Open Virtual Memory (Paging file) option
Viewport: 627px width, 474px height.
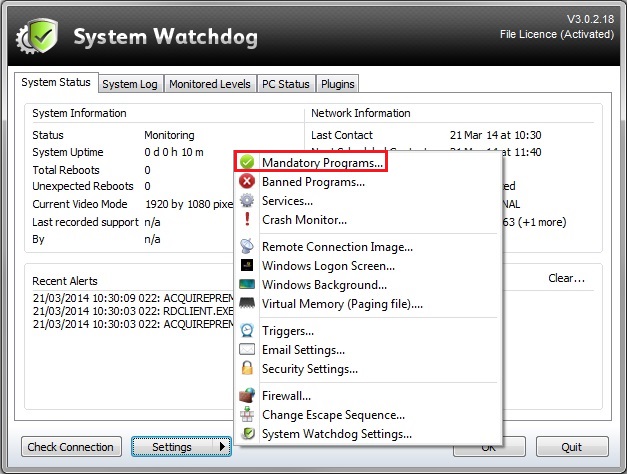[368, 304]
